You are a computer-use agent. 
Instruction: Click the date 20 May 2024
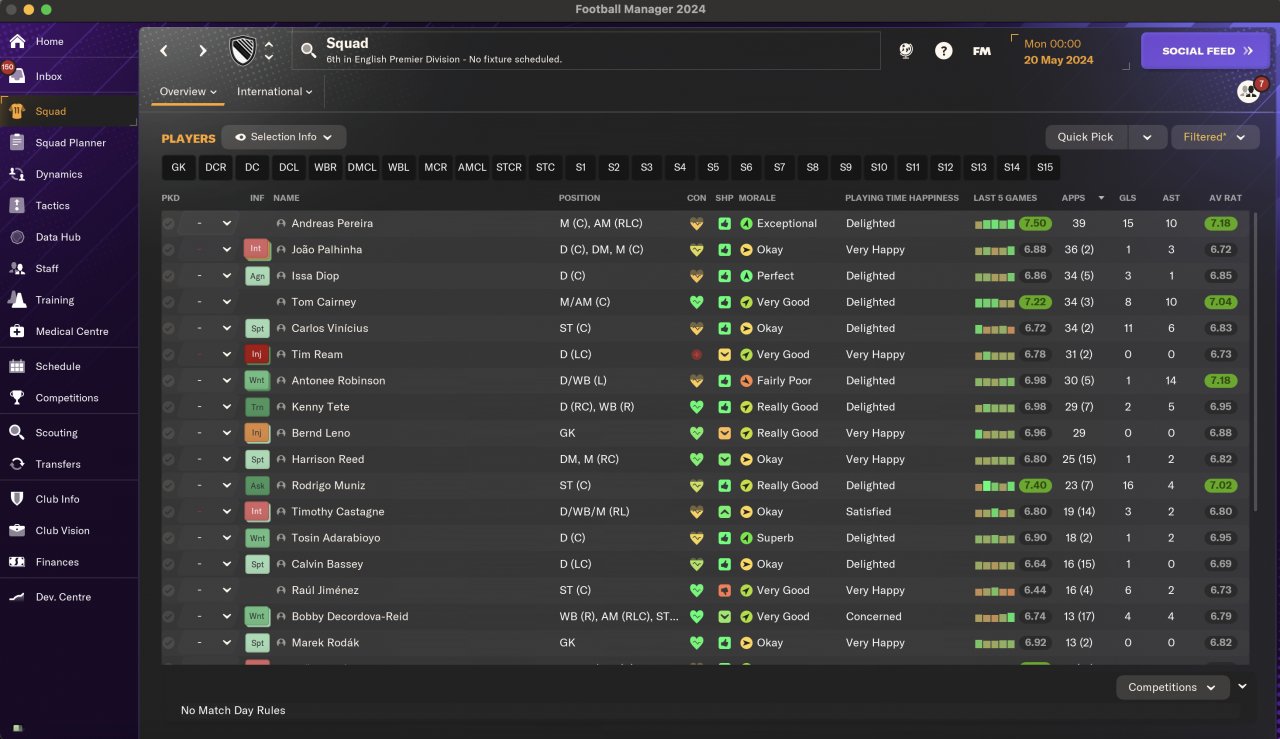pos(1058,60)
